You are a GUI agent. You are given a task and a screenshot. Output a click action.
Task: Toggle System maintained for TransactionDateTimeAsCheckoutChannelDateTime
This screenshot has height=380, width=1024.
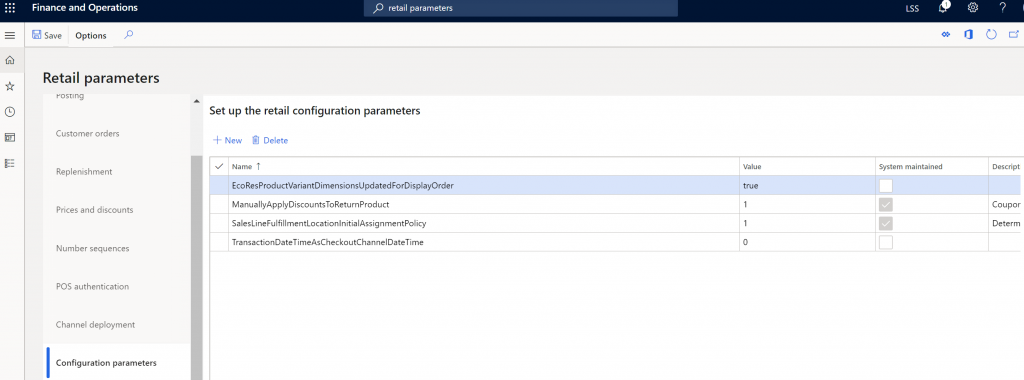(x=886, y=242)
